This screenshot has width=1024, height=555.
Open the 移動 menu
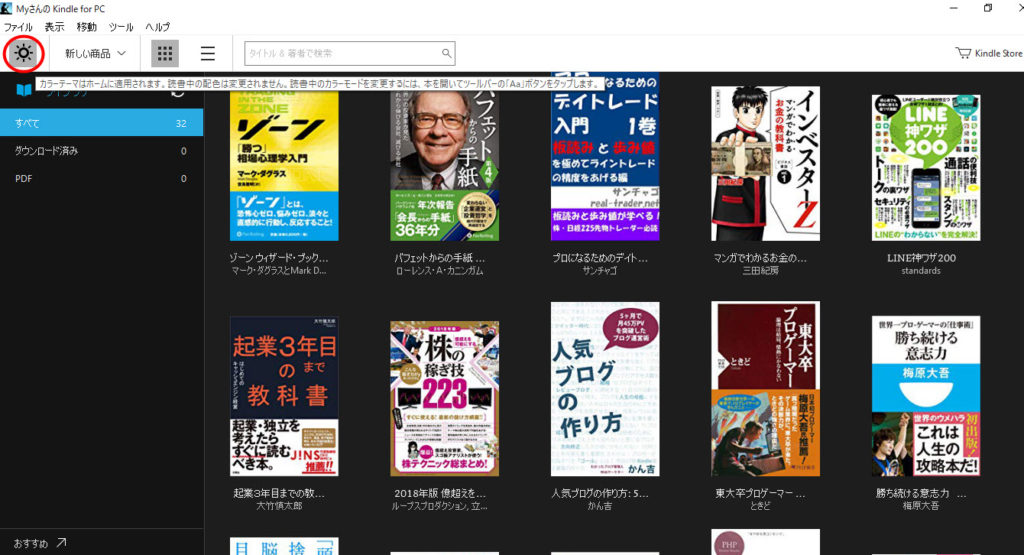(86, 27)
